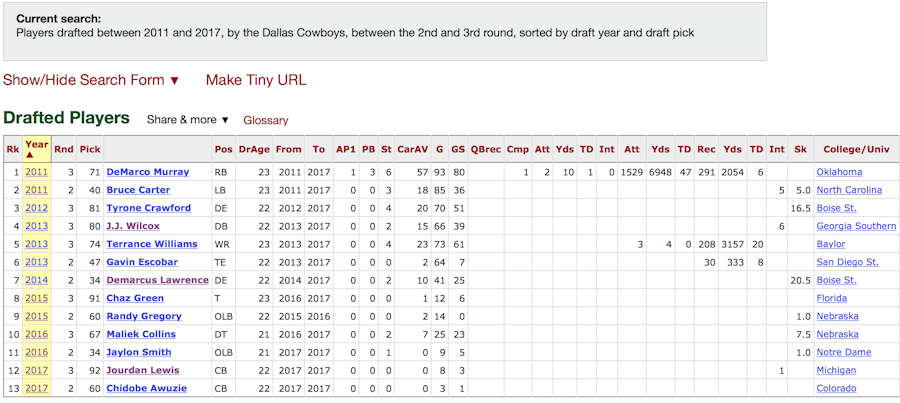The width and height of the screenshot is (900, 403).
Task: Click the Make Tiny URL link
Action: pos(256,80)
